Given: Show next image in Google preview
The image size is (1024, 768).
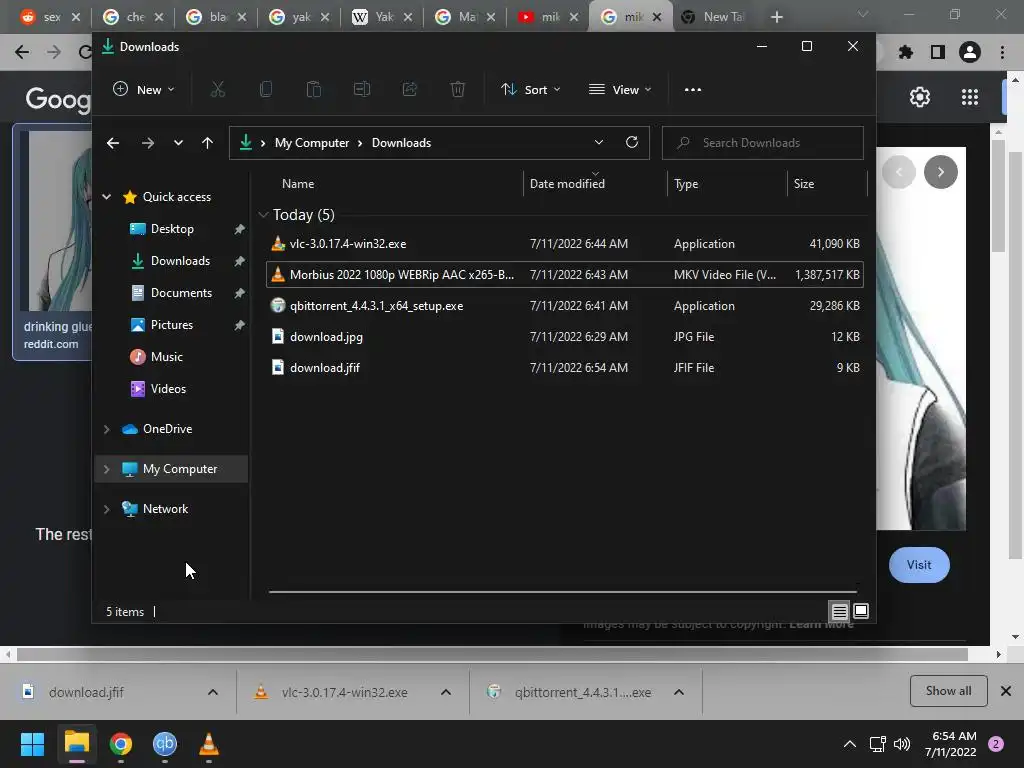Looking at the screenshot, I should (x=940, y=172).
